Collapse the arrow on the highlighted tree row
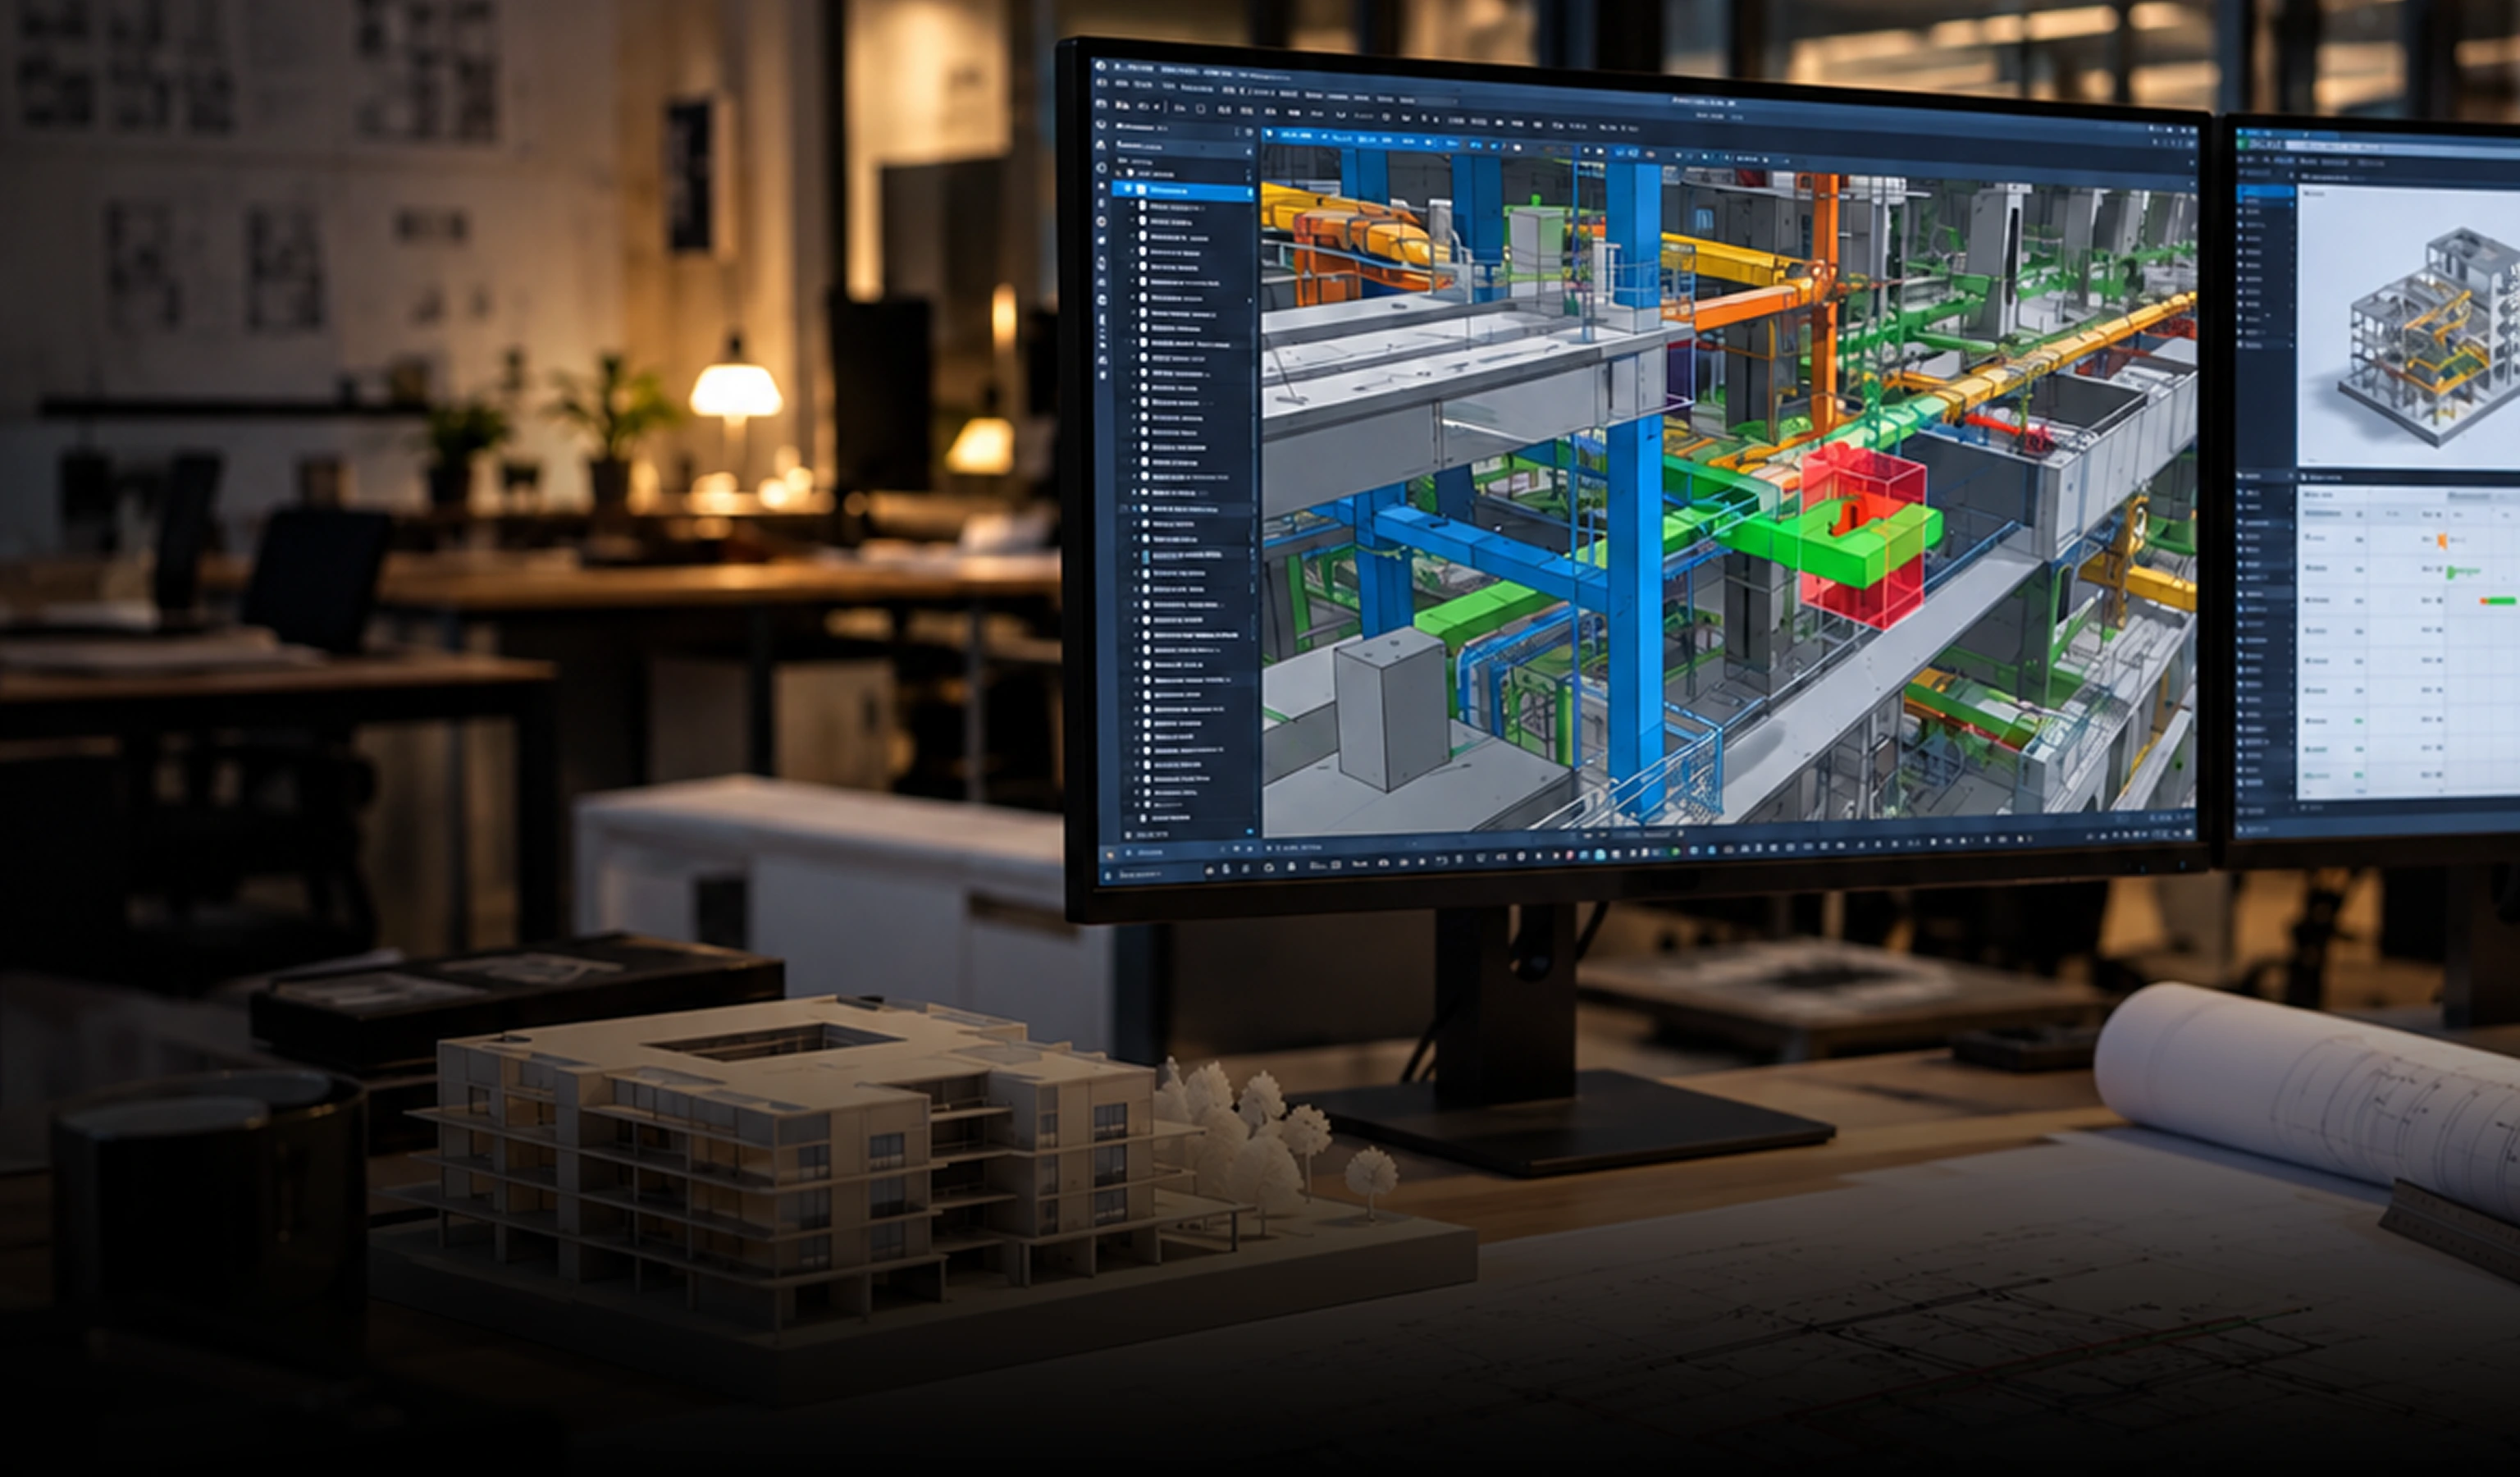The image size is (2520, 1477). [x=1128, y=188]
